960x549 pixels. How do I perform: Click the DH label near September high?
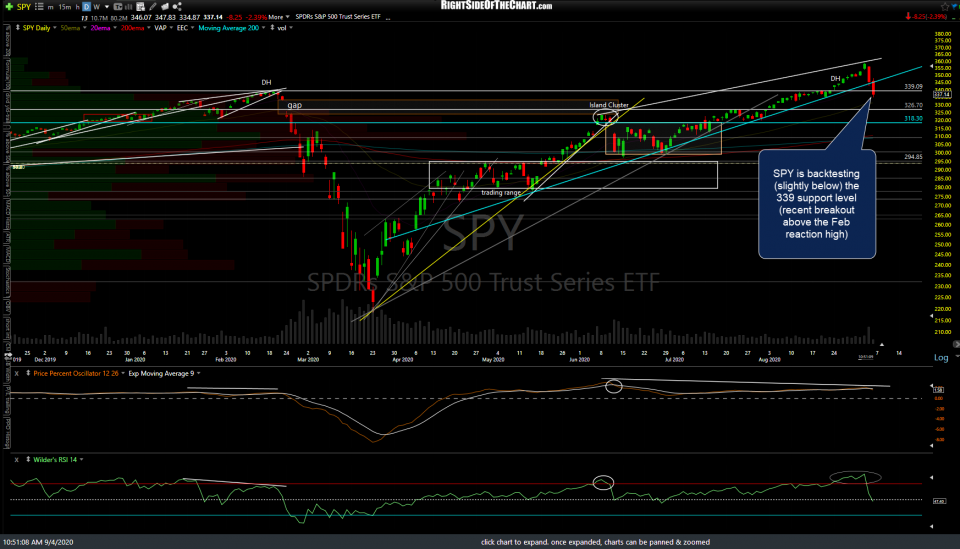pos(835,78)
